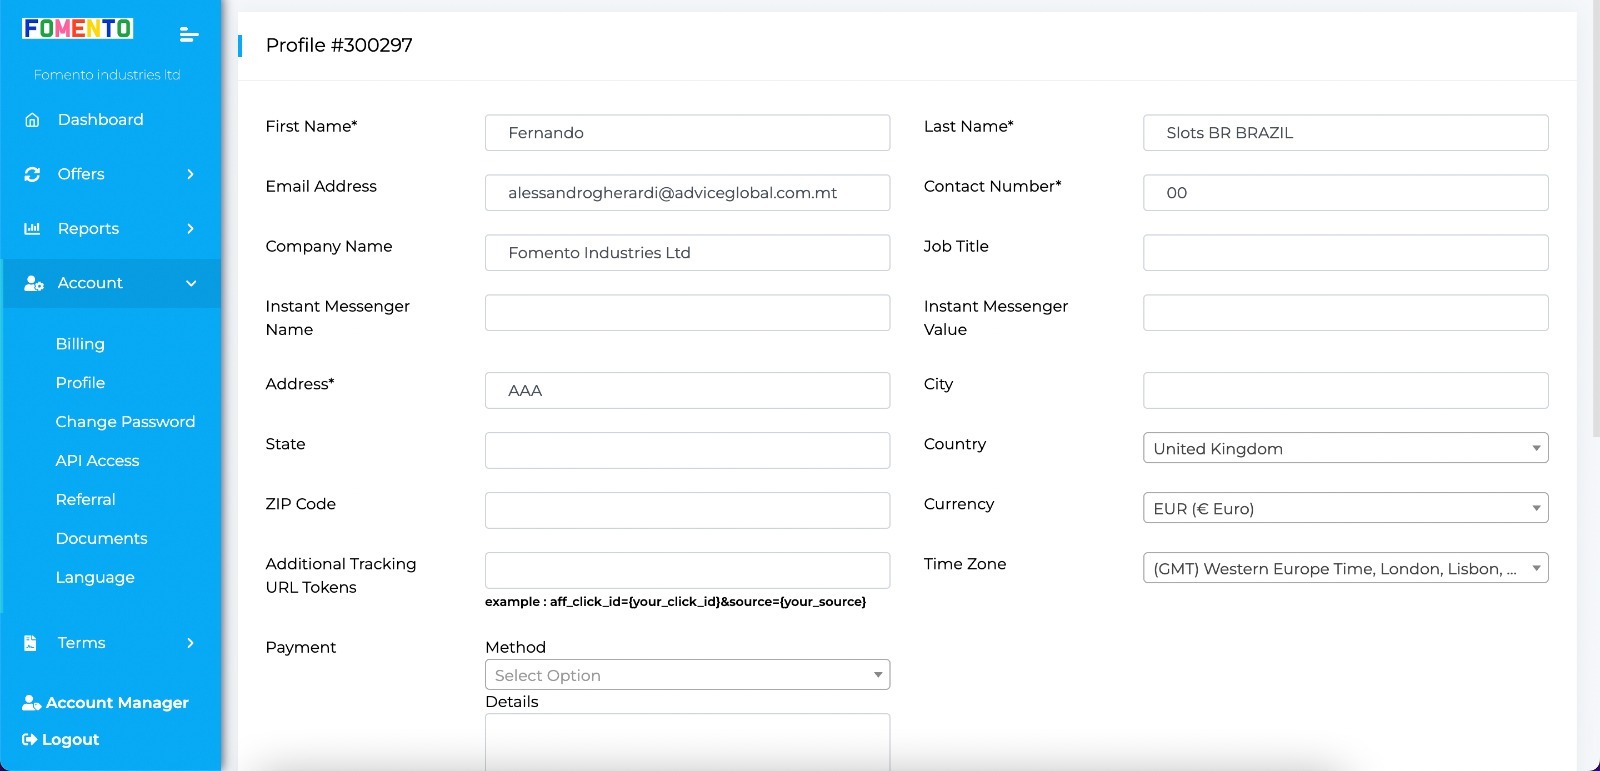Expand the Terms submenu chevron

[190, 643]
